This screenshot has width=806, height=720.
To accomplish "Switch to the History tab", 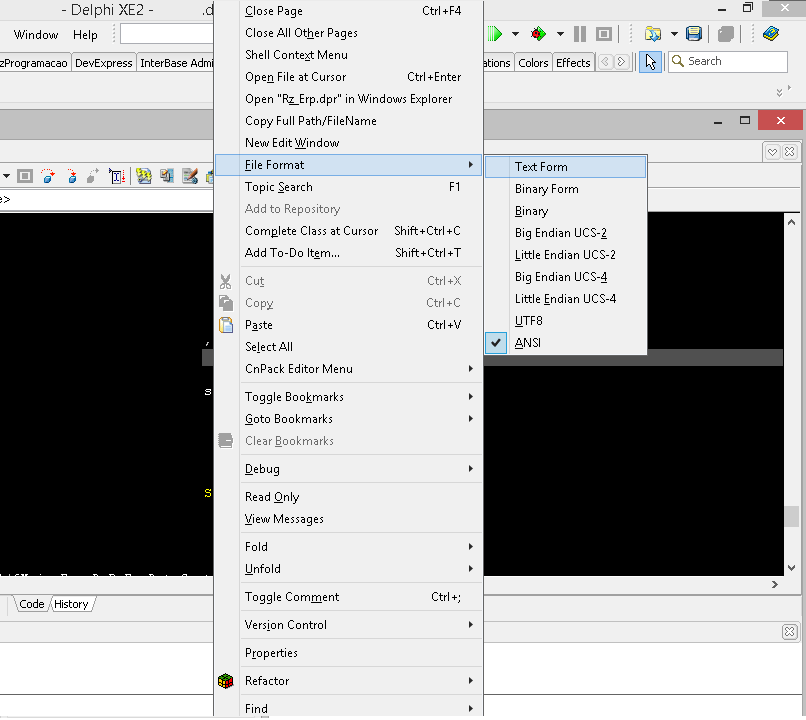I will (x=71, y=603).
